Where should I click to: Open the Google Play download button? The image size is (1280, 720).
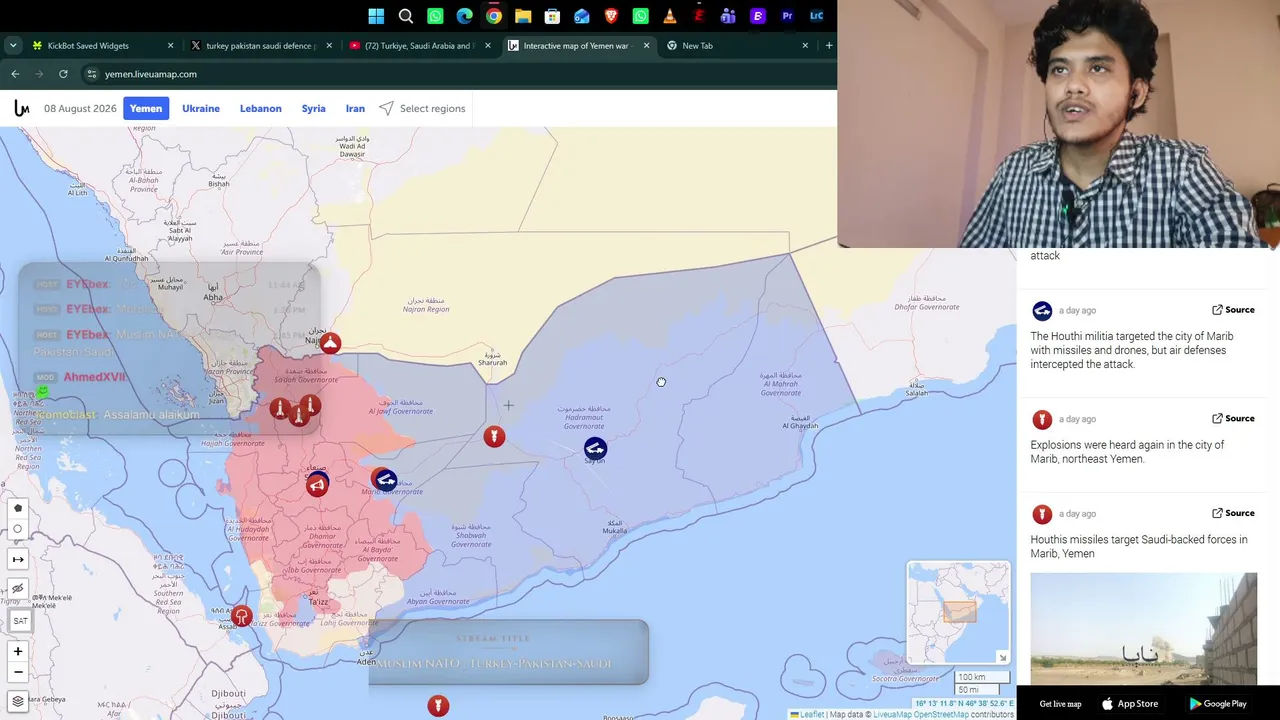coord(1217,704)
